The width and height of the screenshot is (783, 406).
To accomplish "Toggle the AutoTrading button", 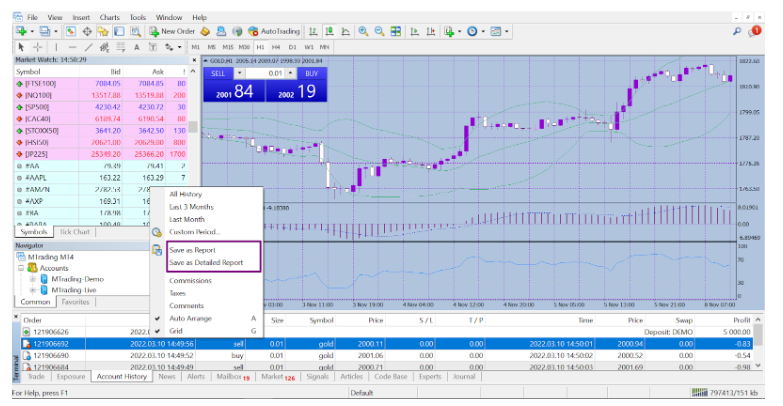I will pos(274,31).
